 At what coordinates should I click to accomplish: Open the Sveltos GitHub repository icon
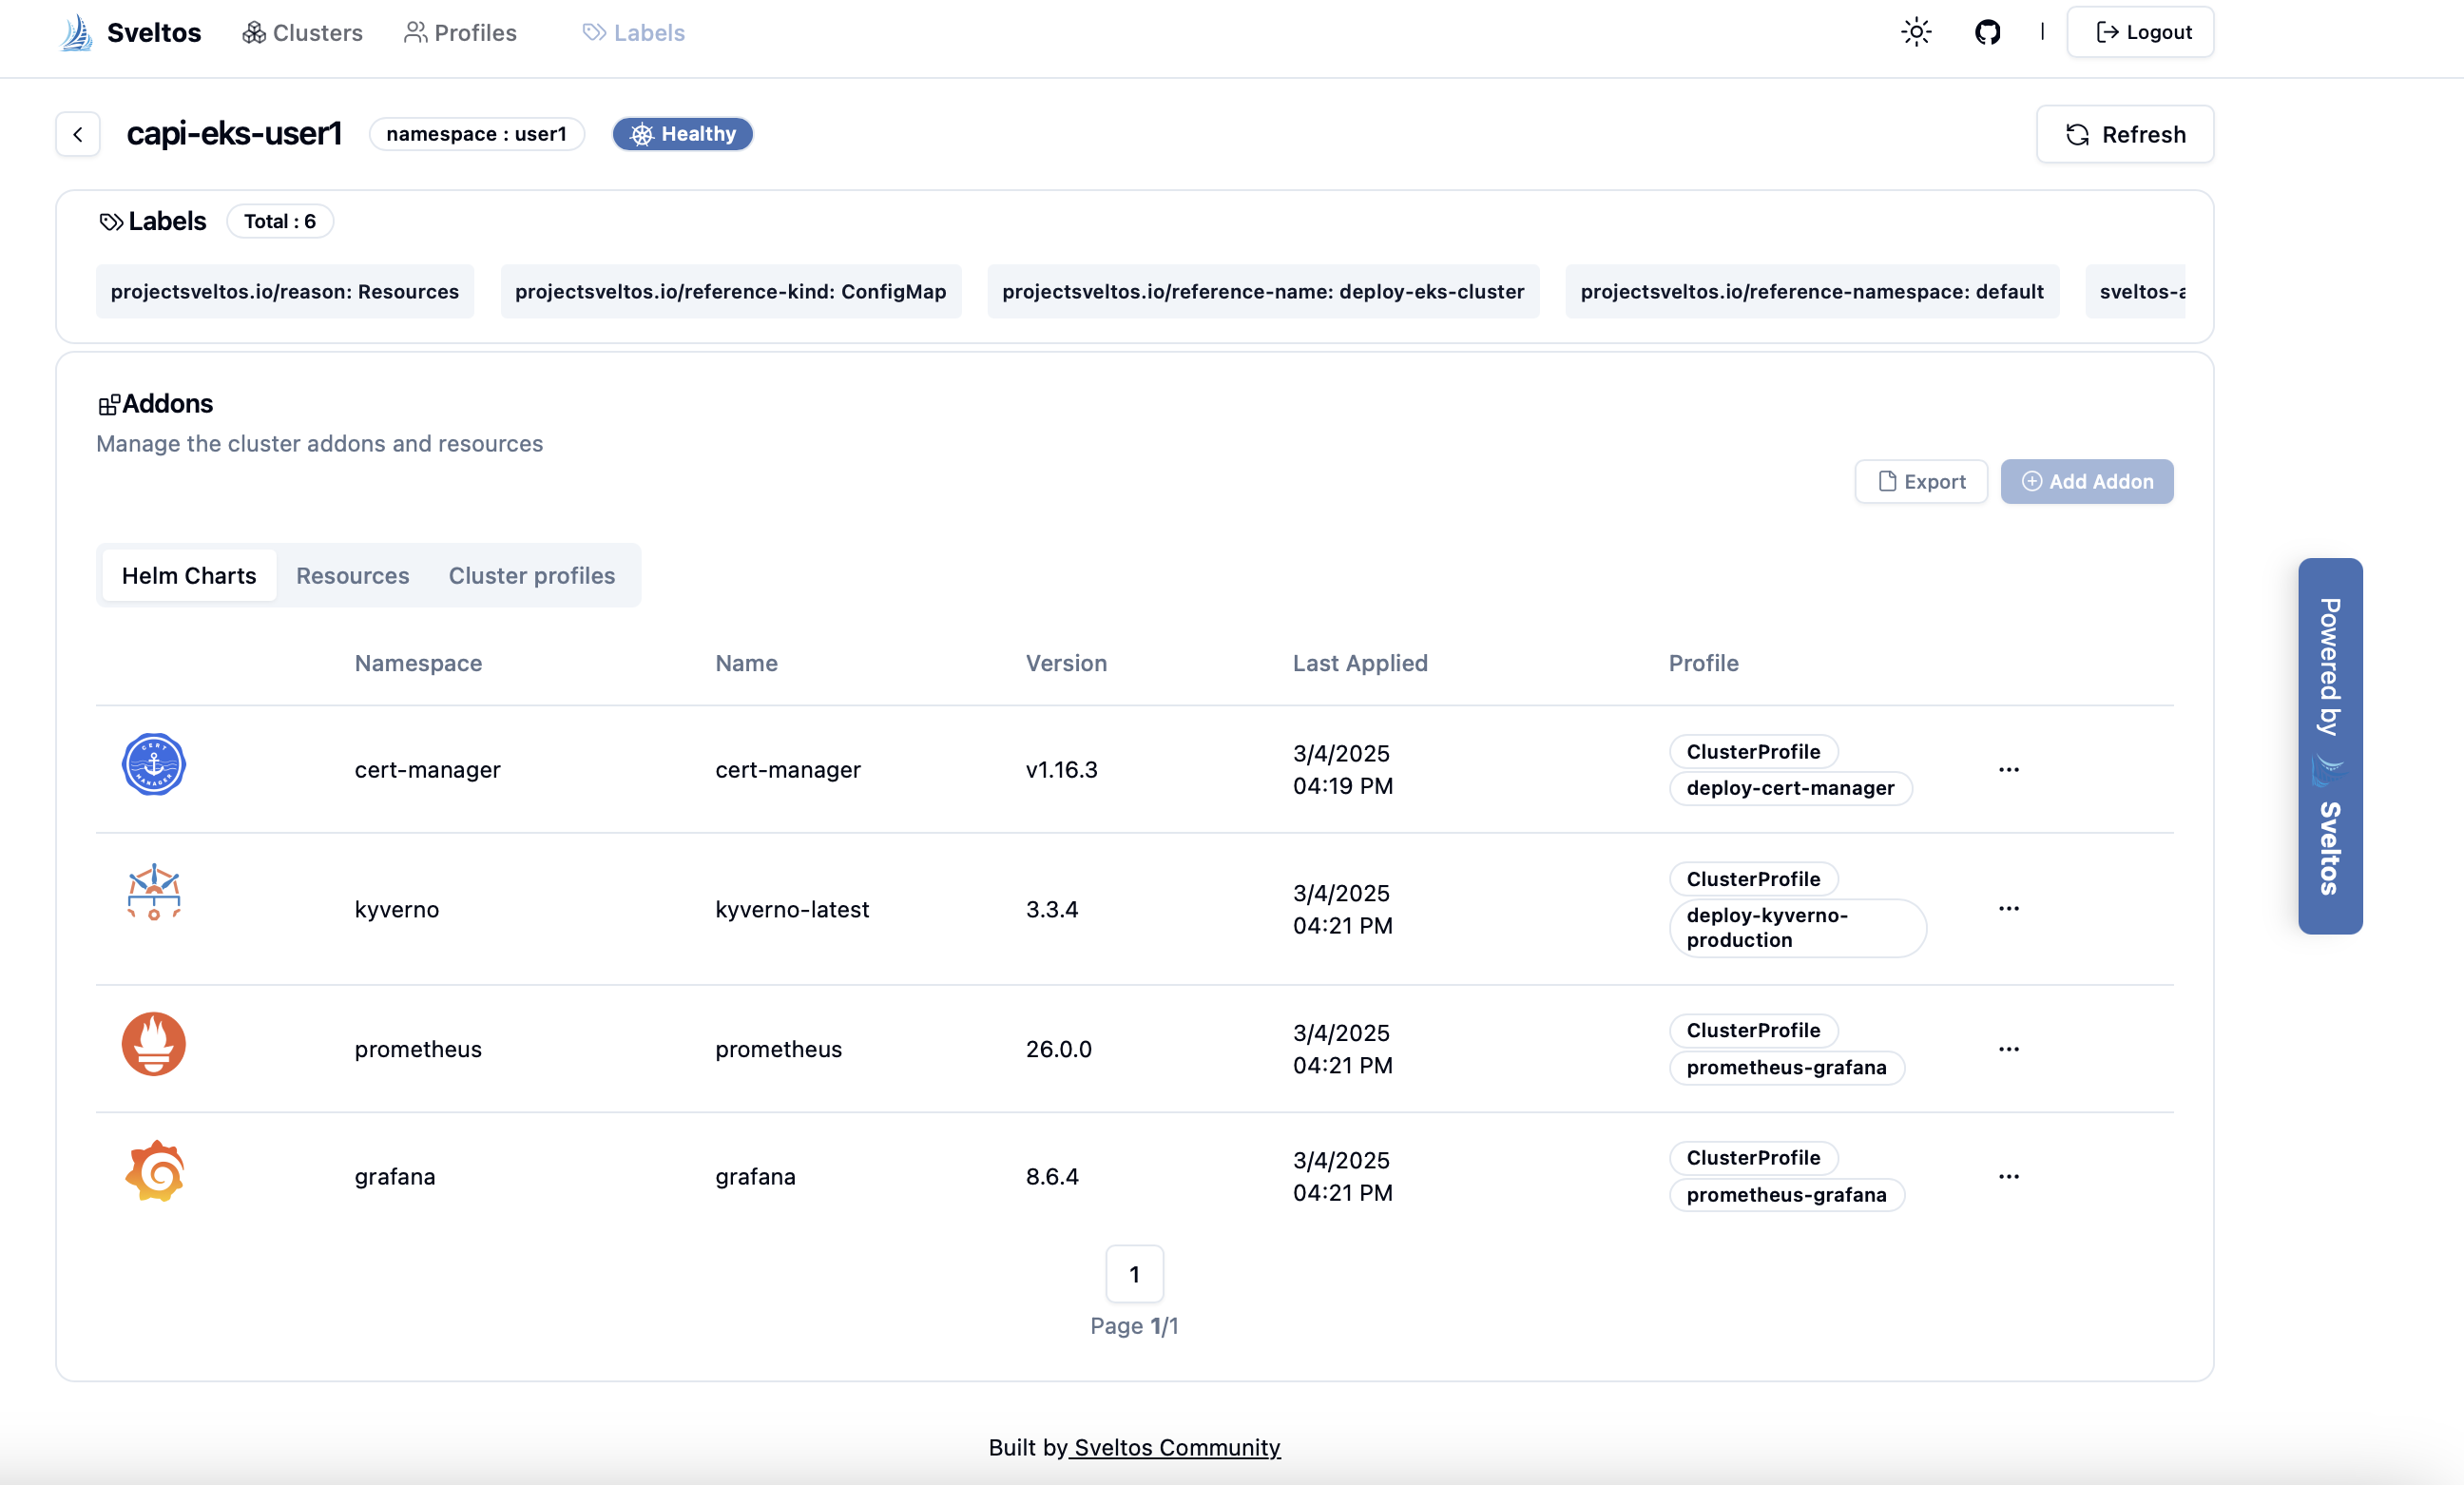1988,31
